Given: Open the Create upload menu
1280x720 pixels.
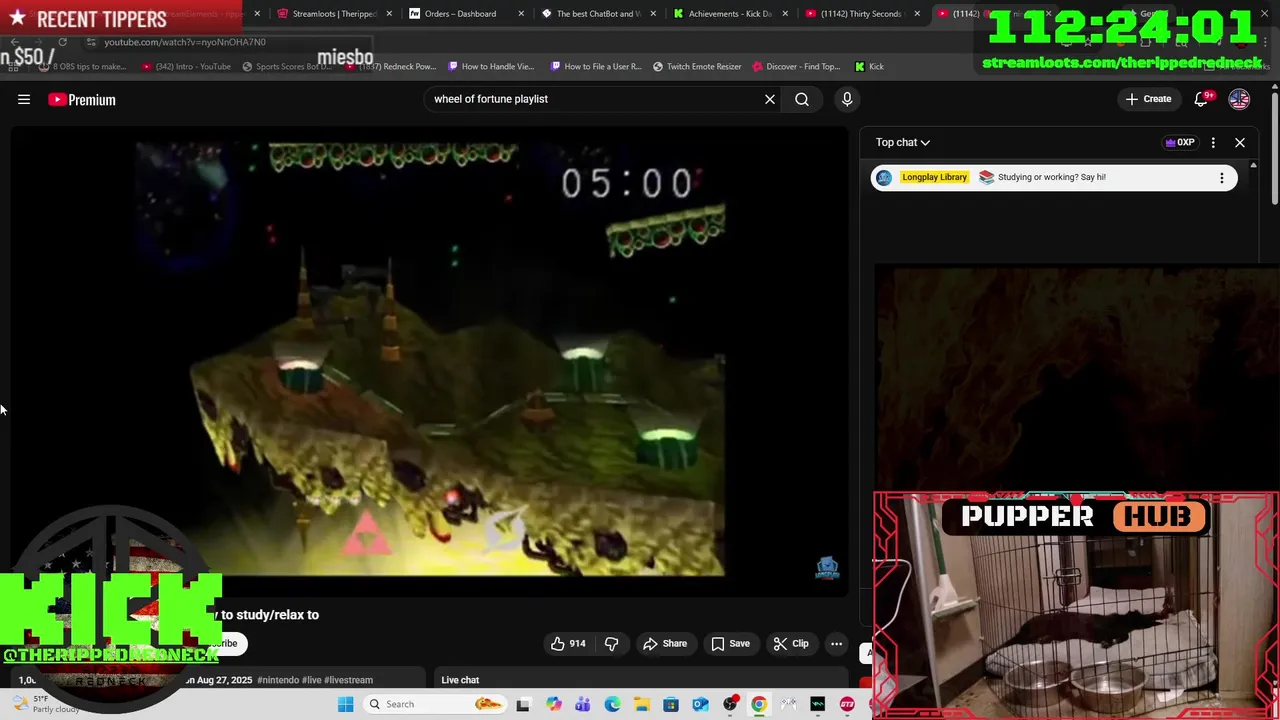Looking at the screenshot, I should [1148, 99].
